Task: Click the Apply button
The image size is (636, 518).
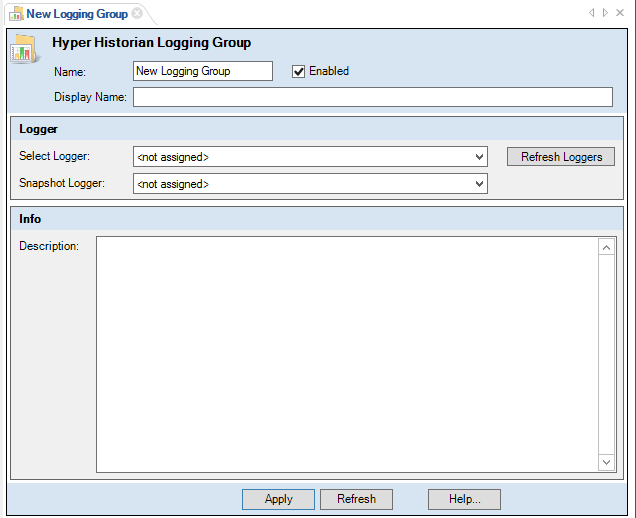Action: click(x=278, y=499)
